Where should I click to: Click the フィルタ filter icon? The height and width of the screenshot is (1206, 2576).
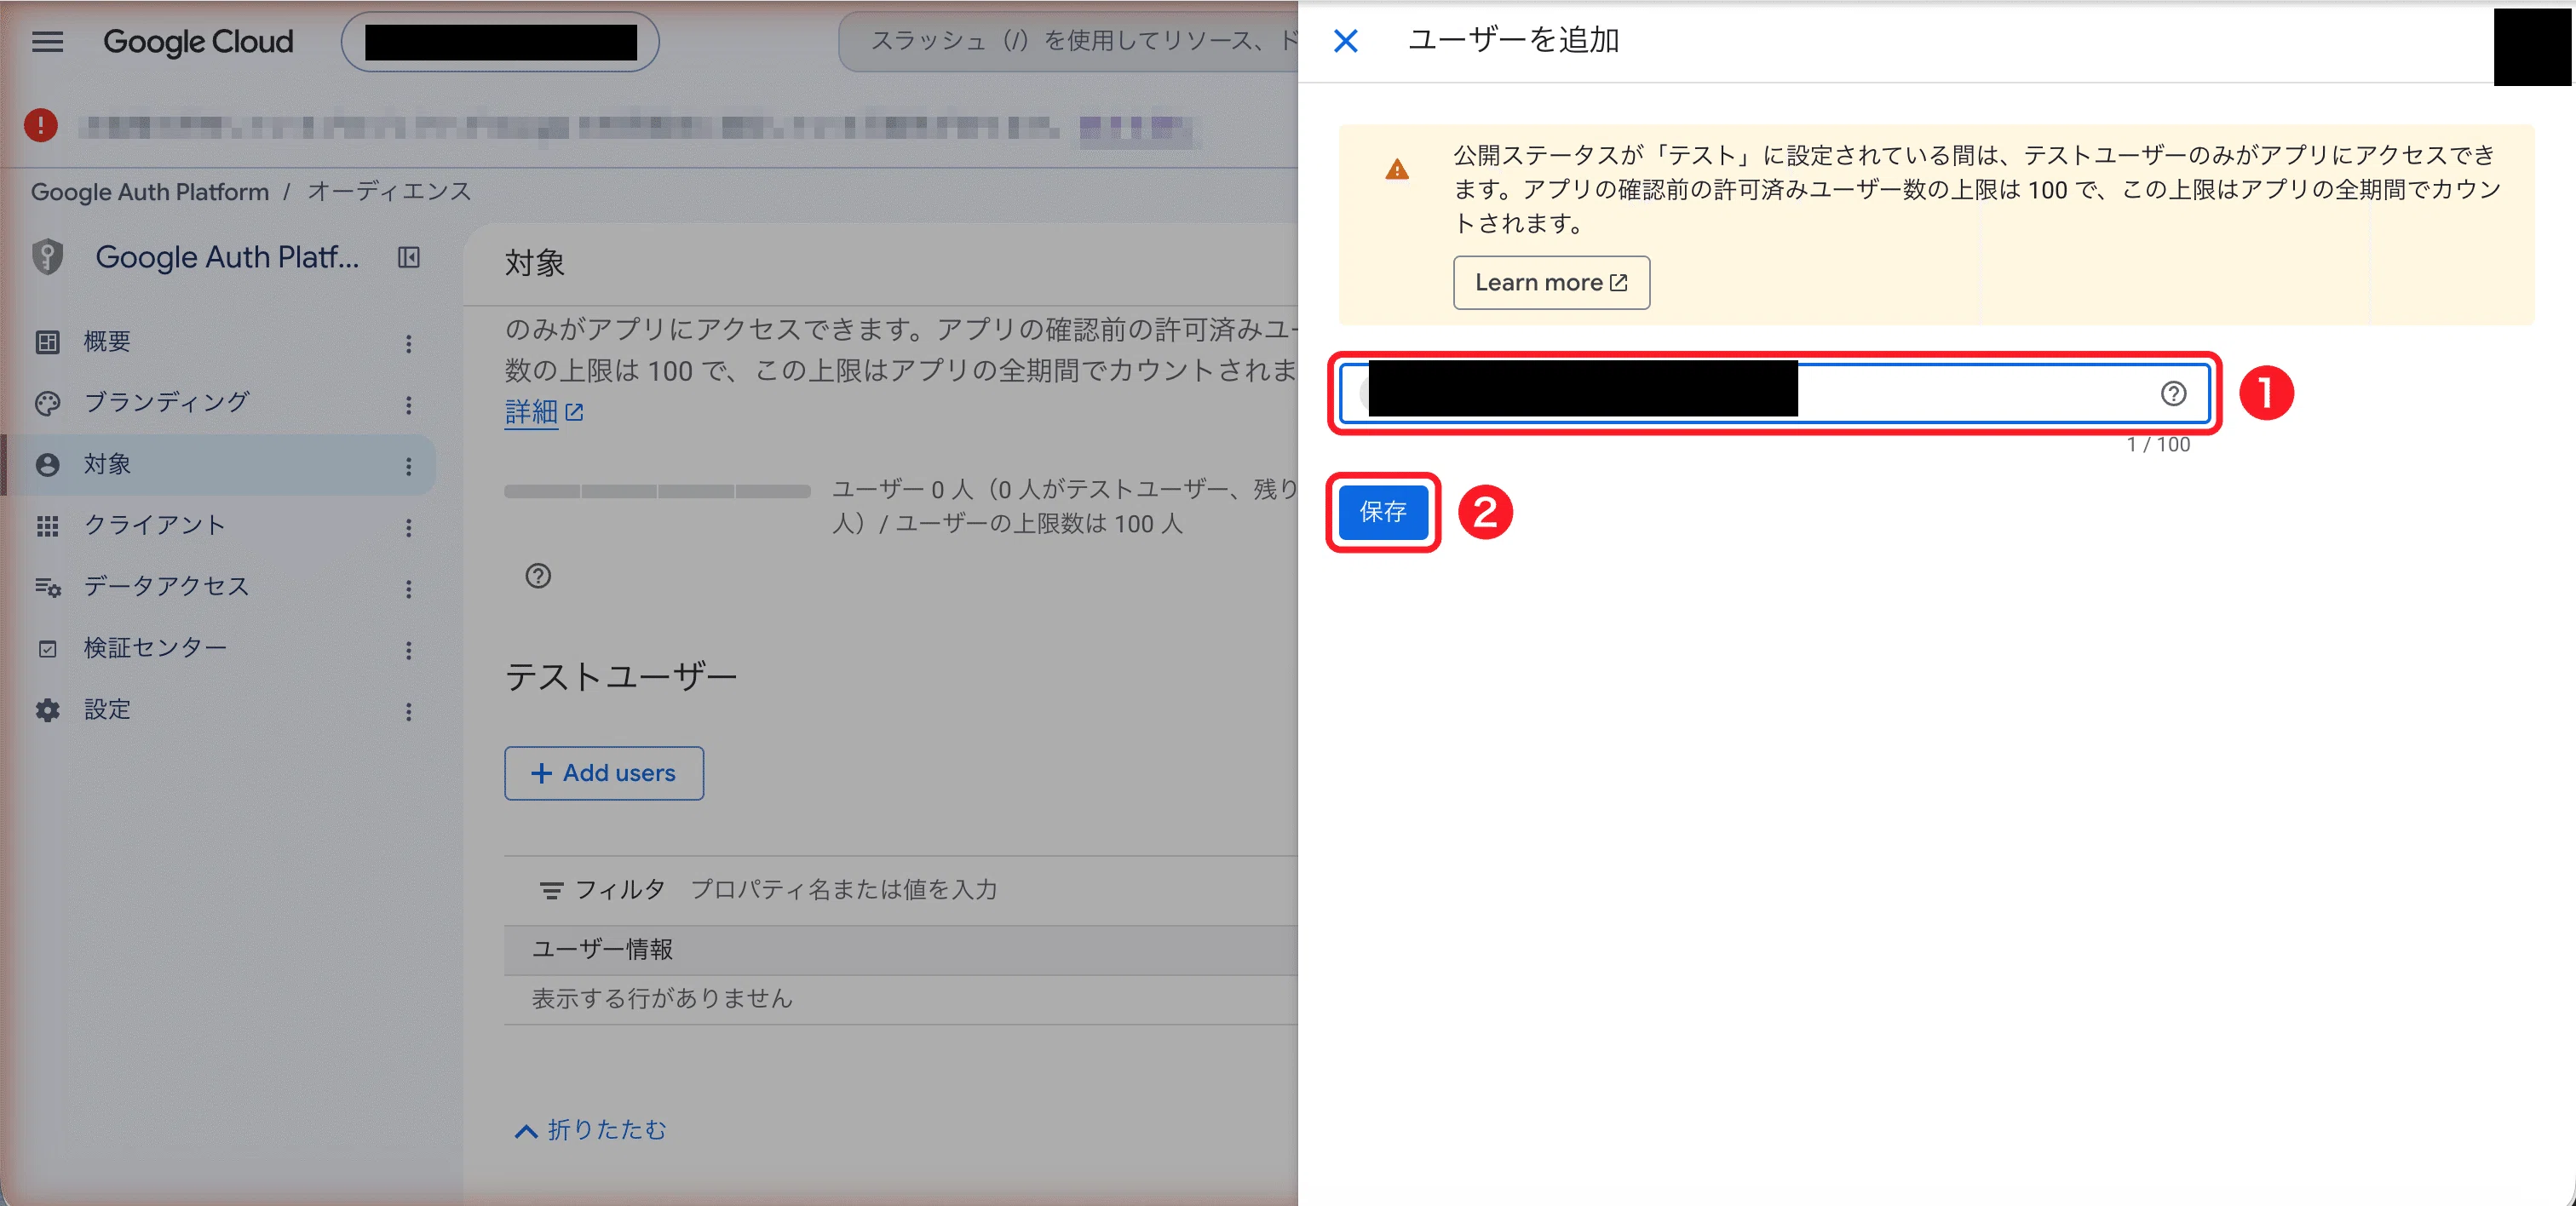tap(551, 890)
